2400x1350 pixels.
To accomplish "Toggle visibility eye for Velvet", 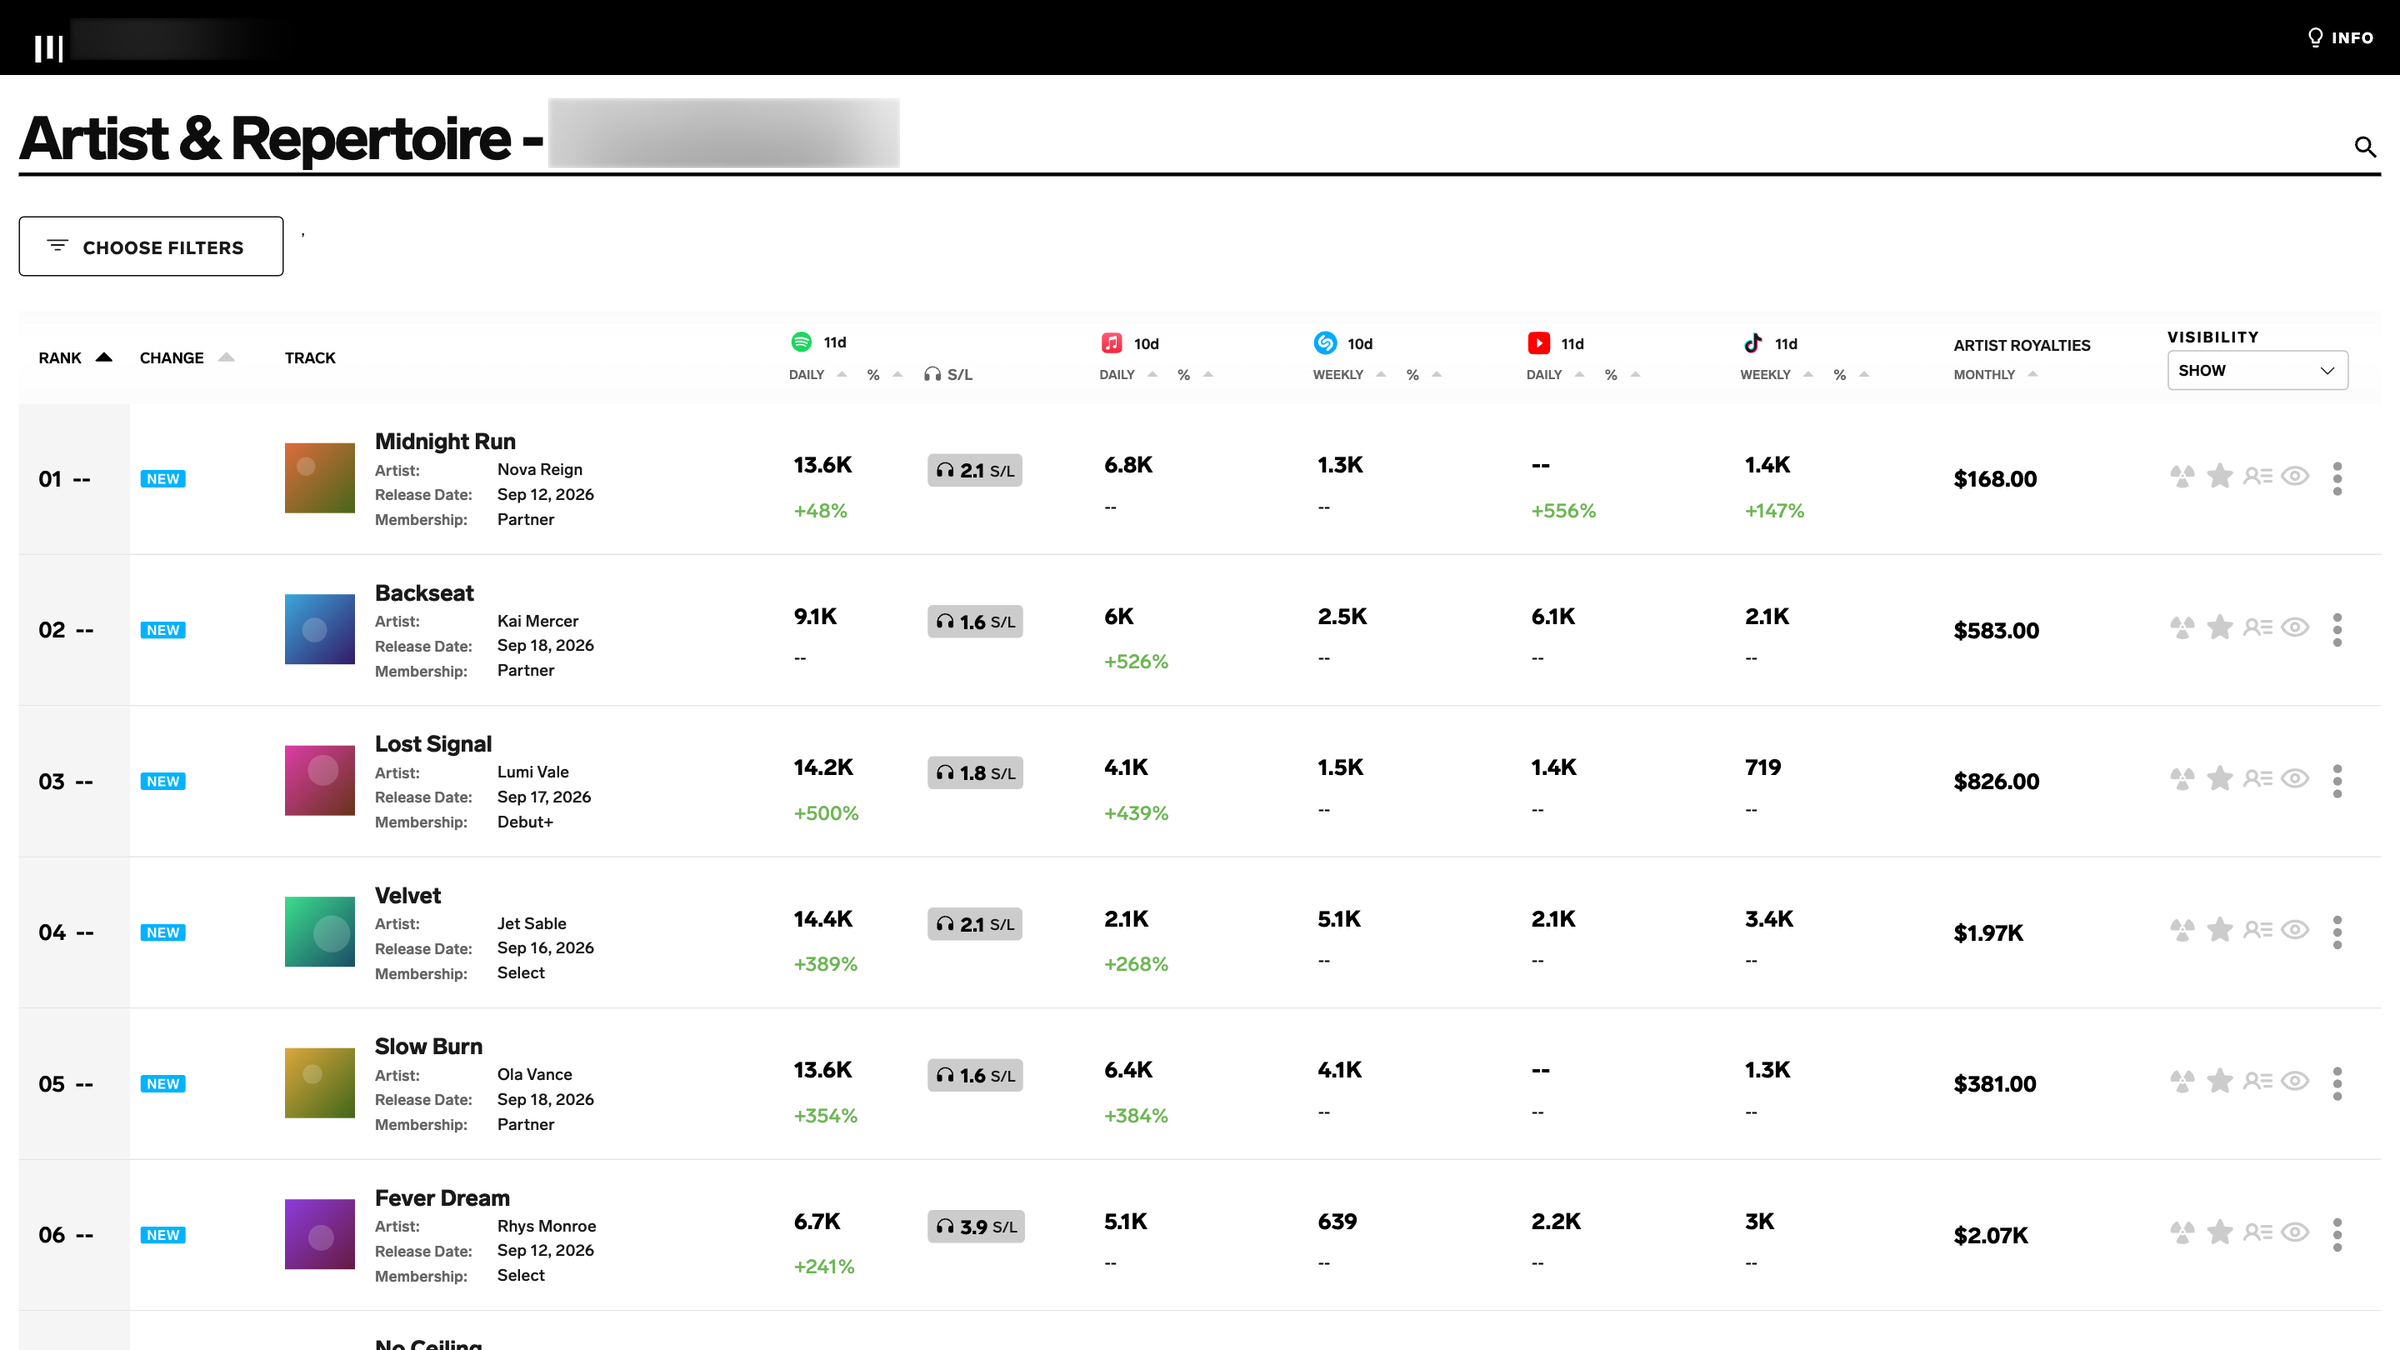I will (2295, 930).
